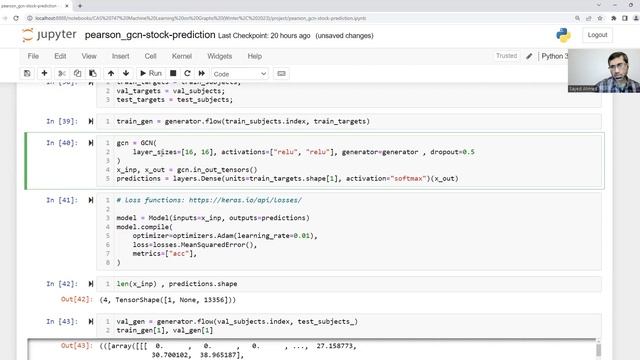Click the Trusted notebook indicator
Image resolution: width=640 pixels, height=360 pixels.
point(506,56)
